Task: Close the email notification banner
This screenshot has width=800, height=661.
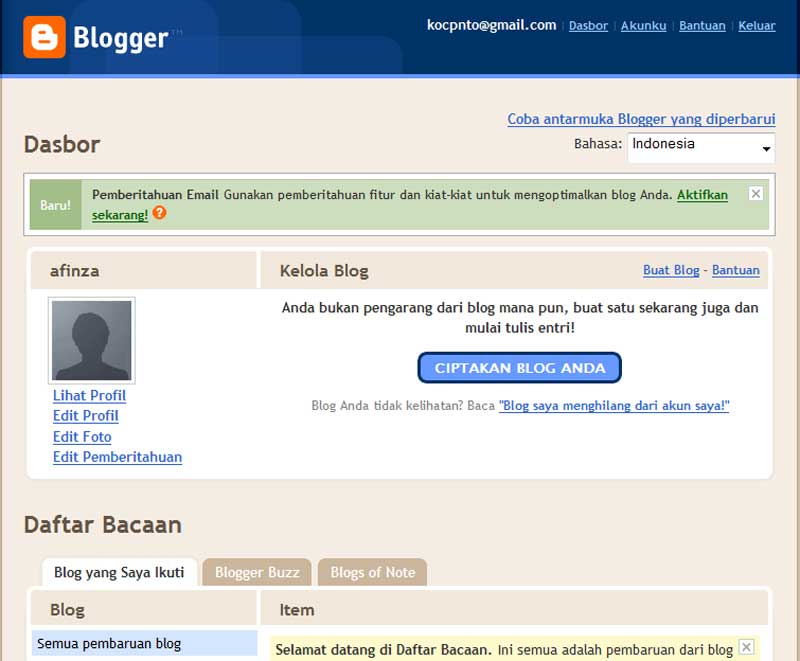Action: [756, 194]
